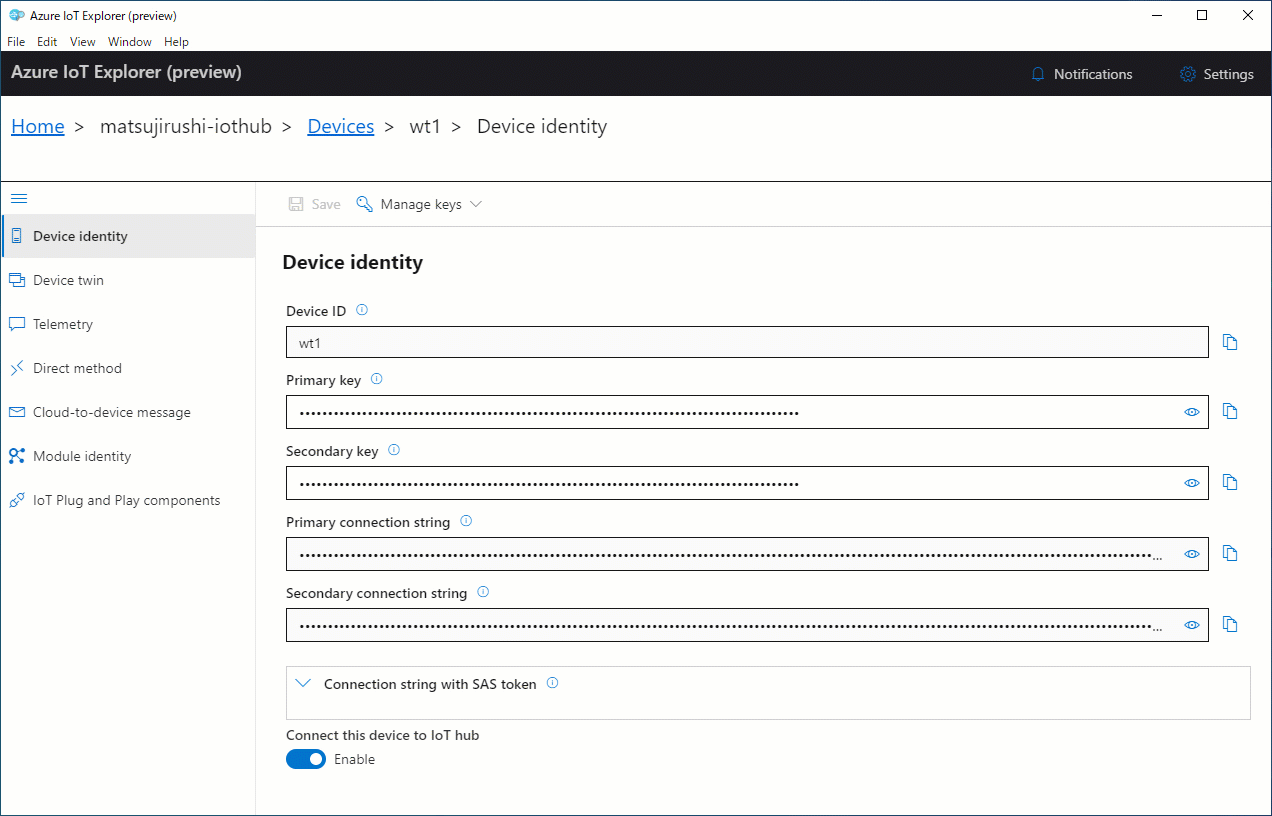This screenshot has height=816, width=1272.
Task: Reveal the Primary connection string
Action: point(1192,554)
